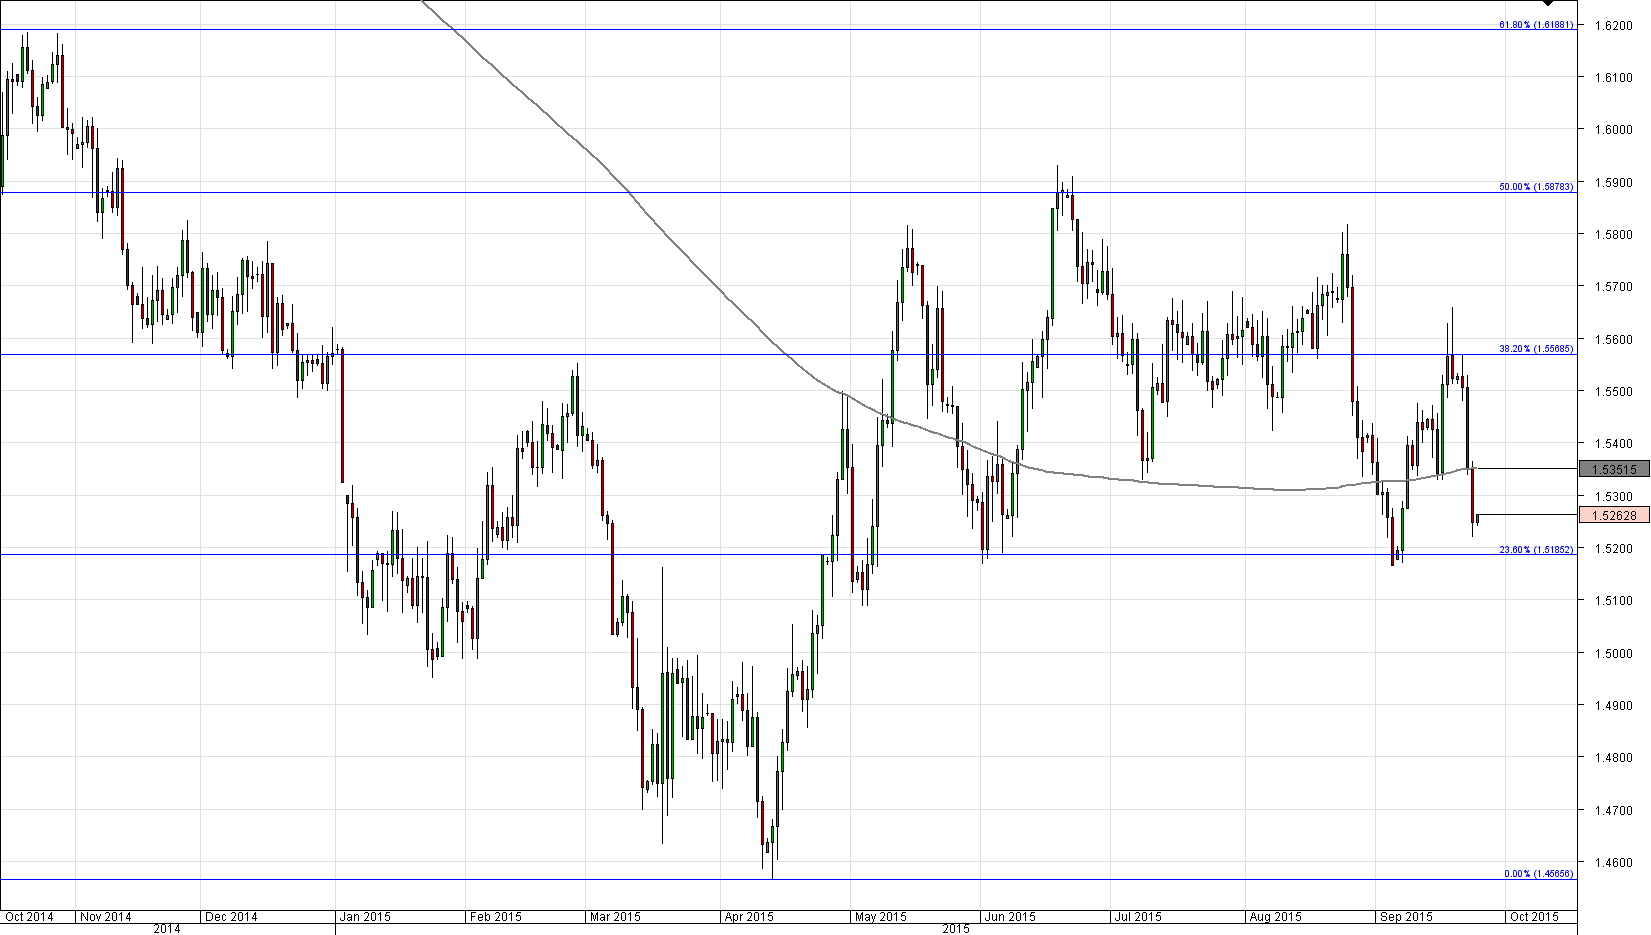
Task: Click the 1.5500 price axis label
Action: 1613,391
